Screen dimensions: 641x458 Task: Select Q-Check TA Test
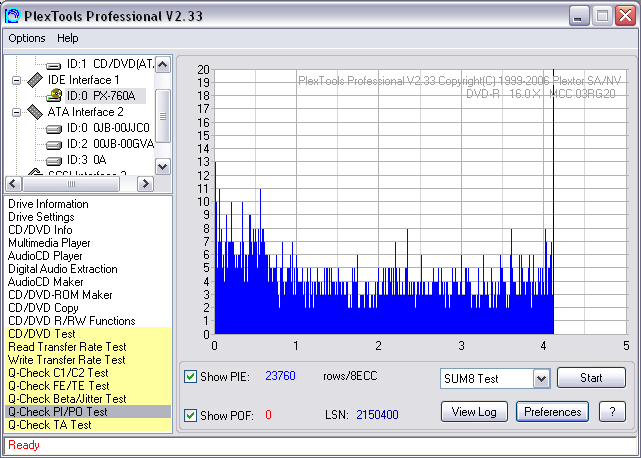(x=88, y=425)
